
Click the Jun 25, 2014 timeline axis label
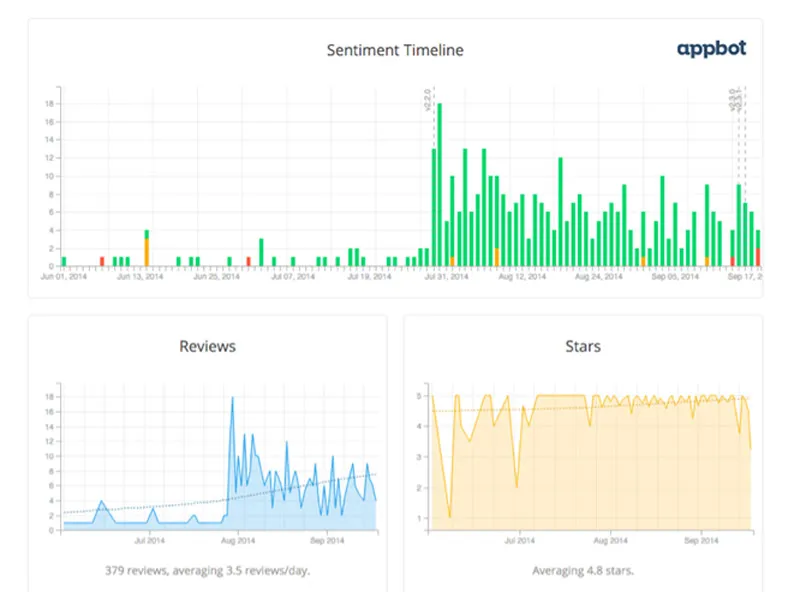point(217,276)
